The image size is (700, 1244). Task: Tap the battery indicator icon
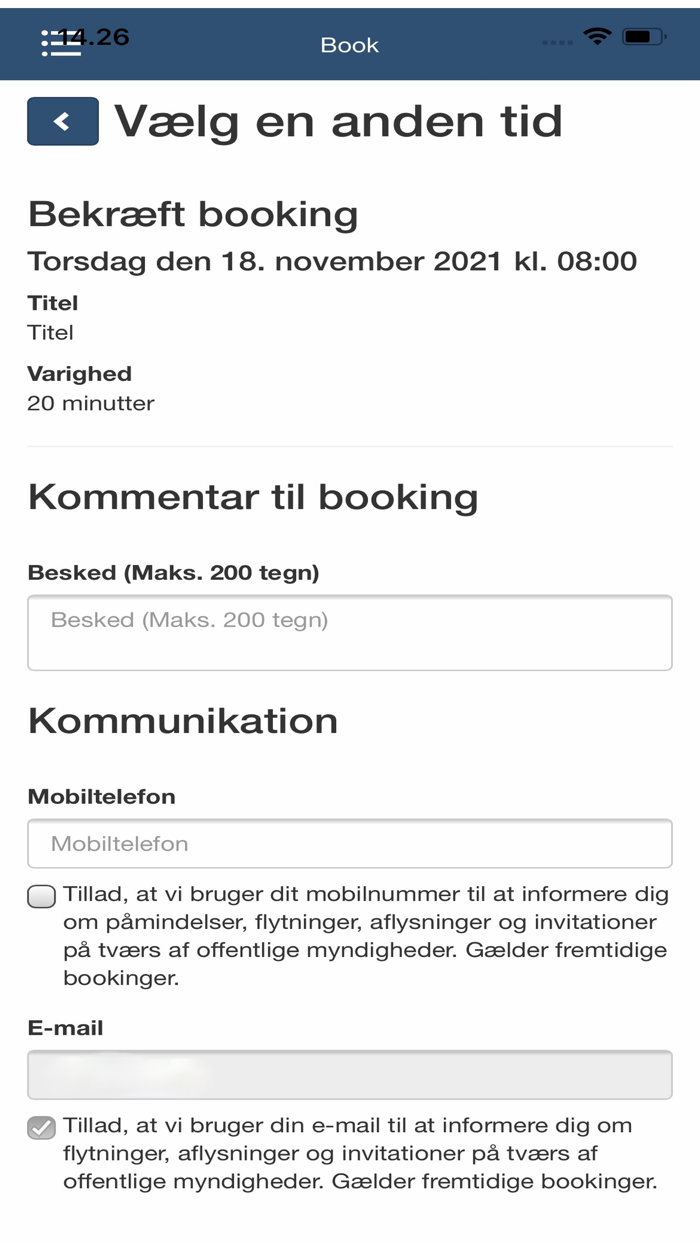coord(645,38)
